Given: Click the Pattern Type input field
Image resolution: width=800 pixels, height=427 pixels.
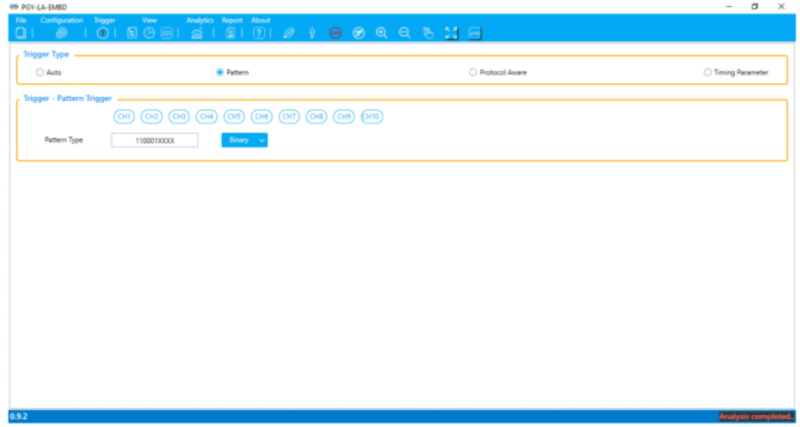Looking at the screenshot, I should click(154, 141).
